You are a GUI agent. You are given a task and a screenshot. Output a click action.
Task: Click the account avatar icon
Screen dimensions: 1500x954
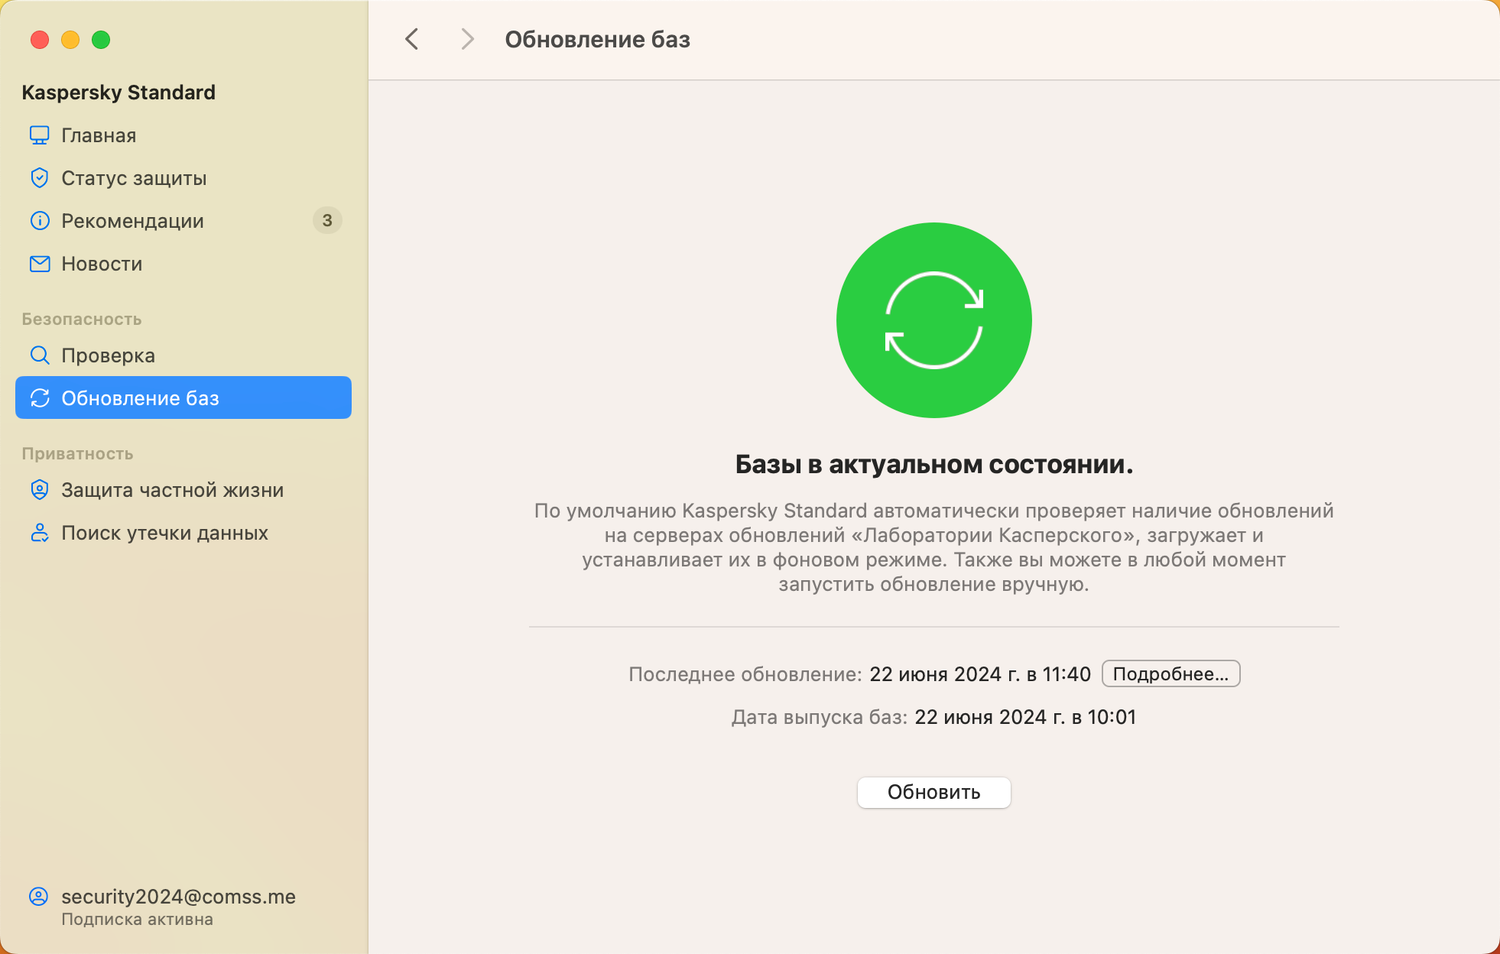(x=38, y=897)
